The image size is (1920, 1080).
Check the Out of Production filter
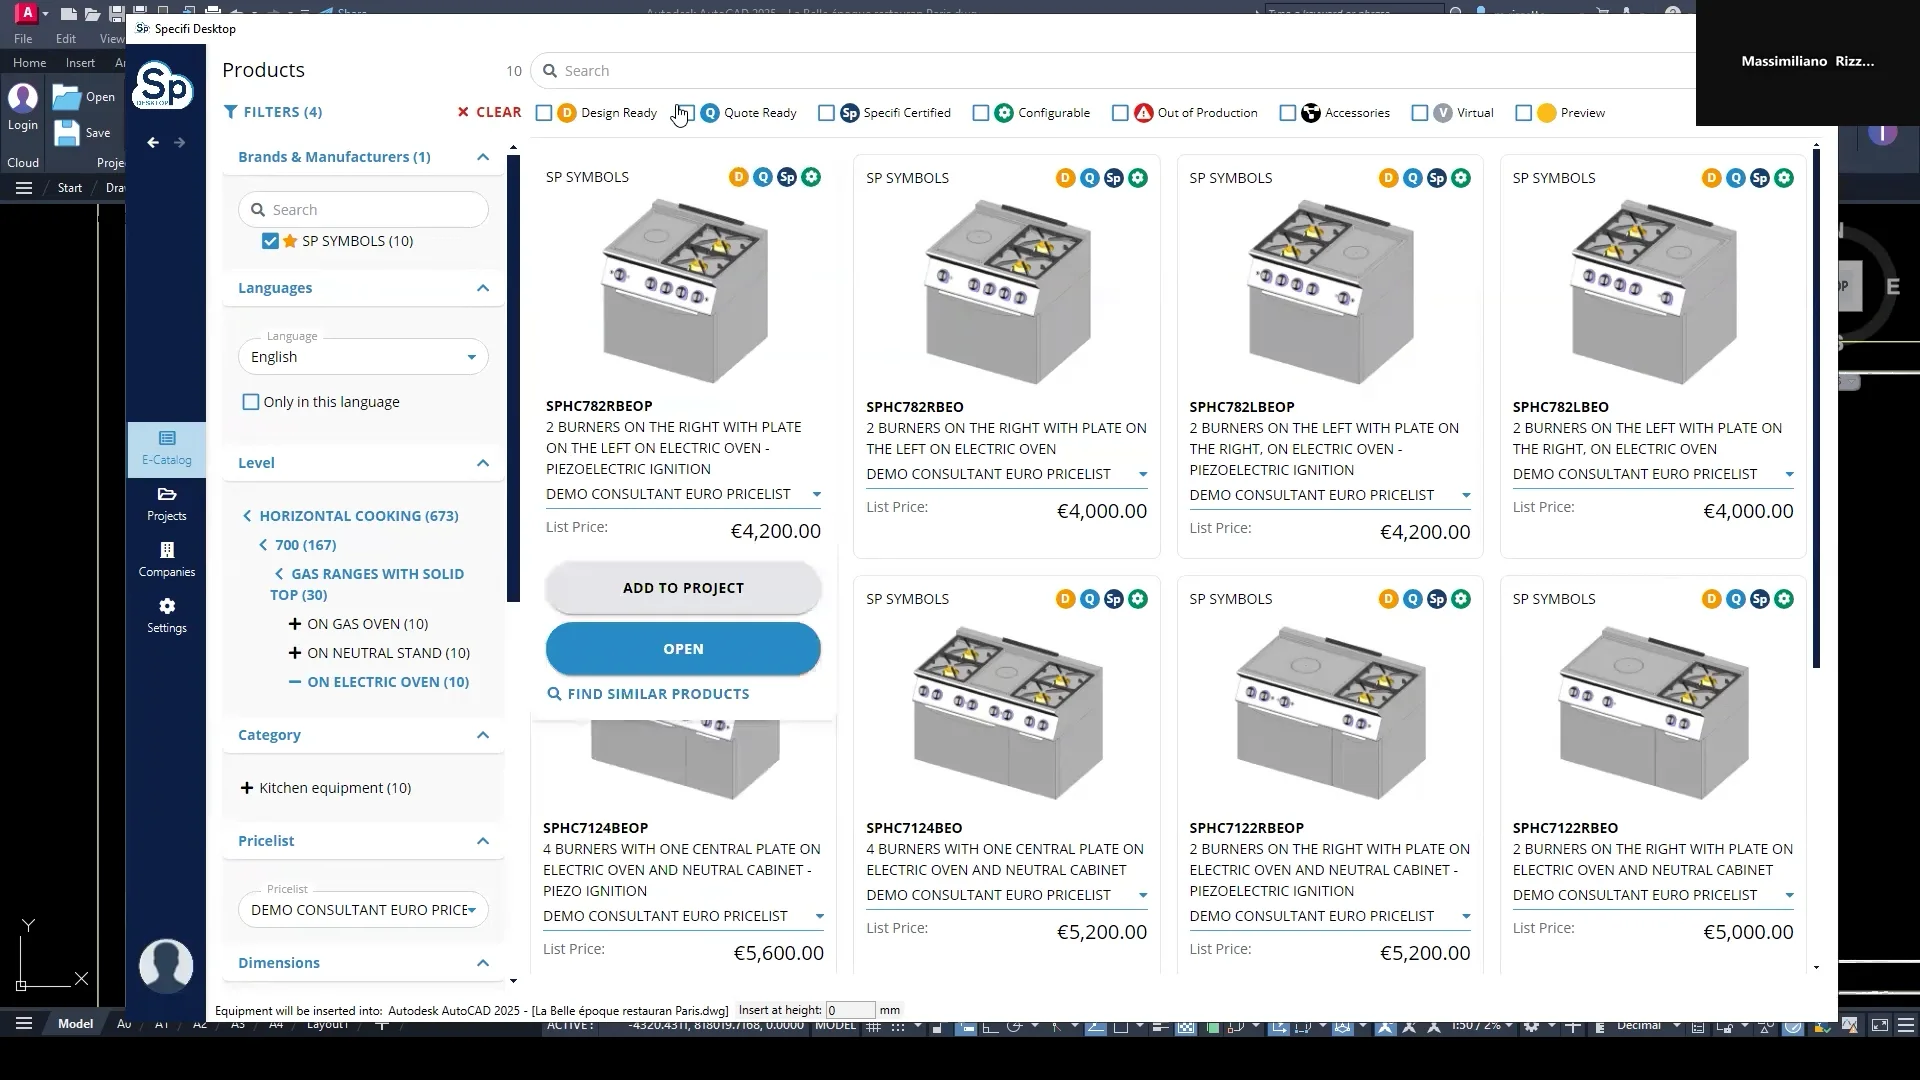click(1120, 113)
